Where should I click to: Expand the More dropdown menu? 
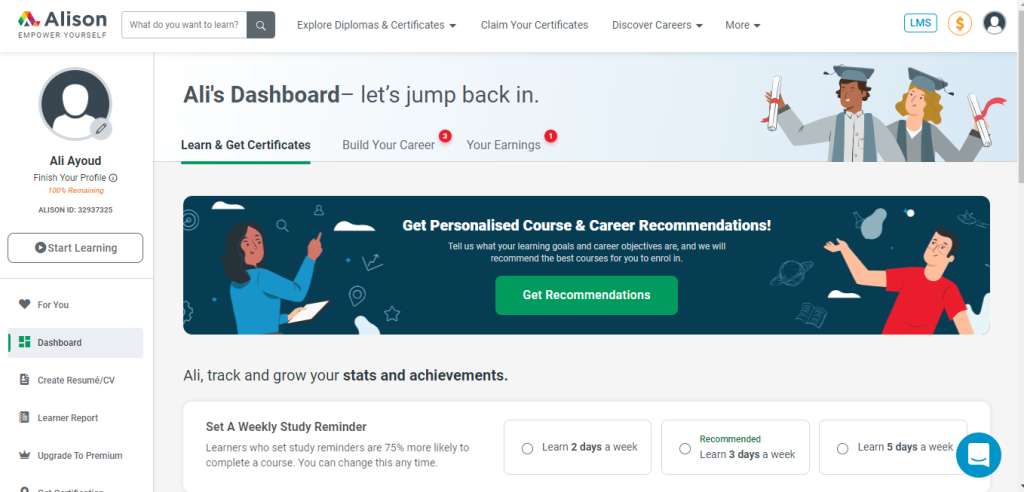point(743,25)
